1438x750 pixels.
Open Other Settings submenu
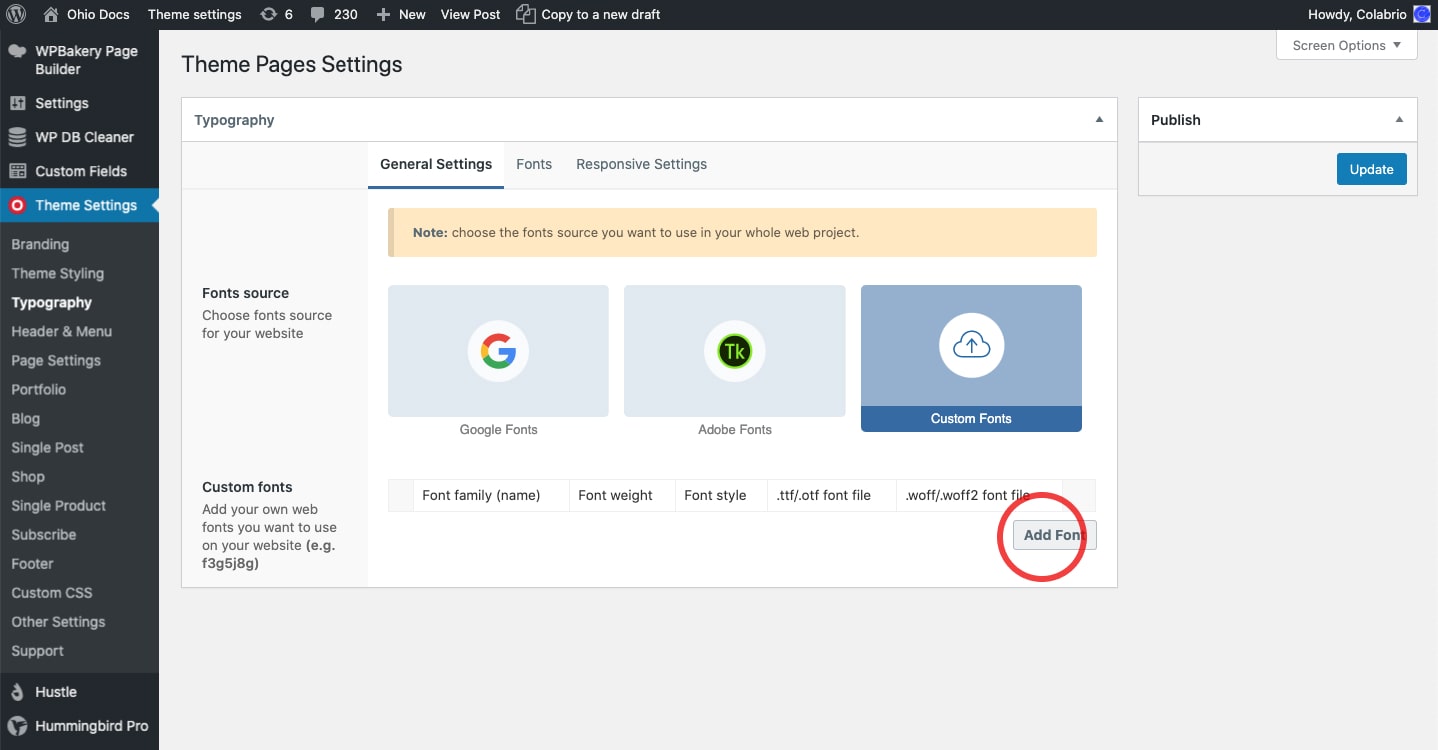(x=58, y=621)
